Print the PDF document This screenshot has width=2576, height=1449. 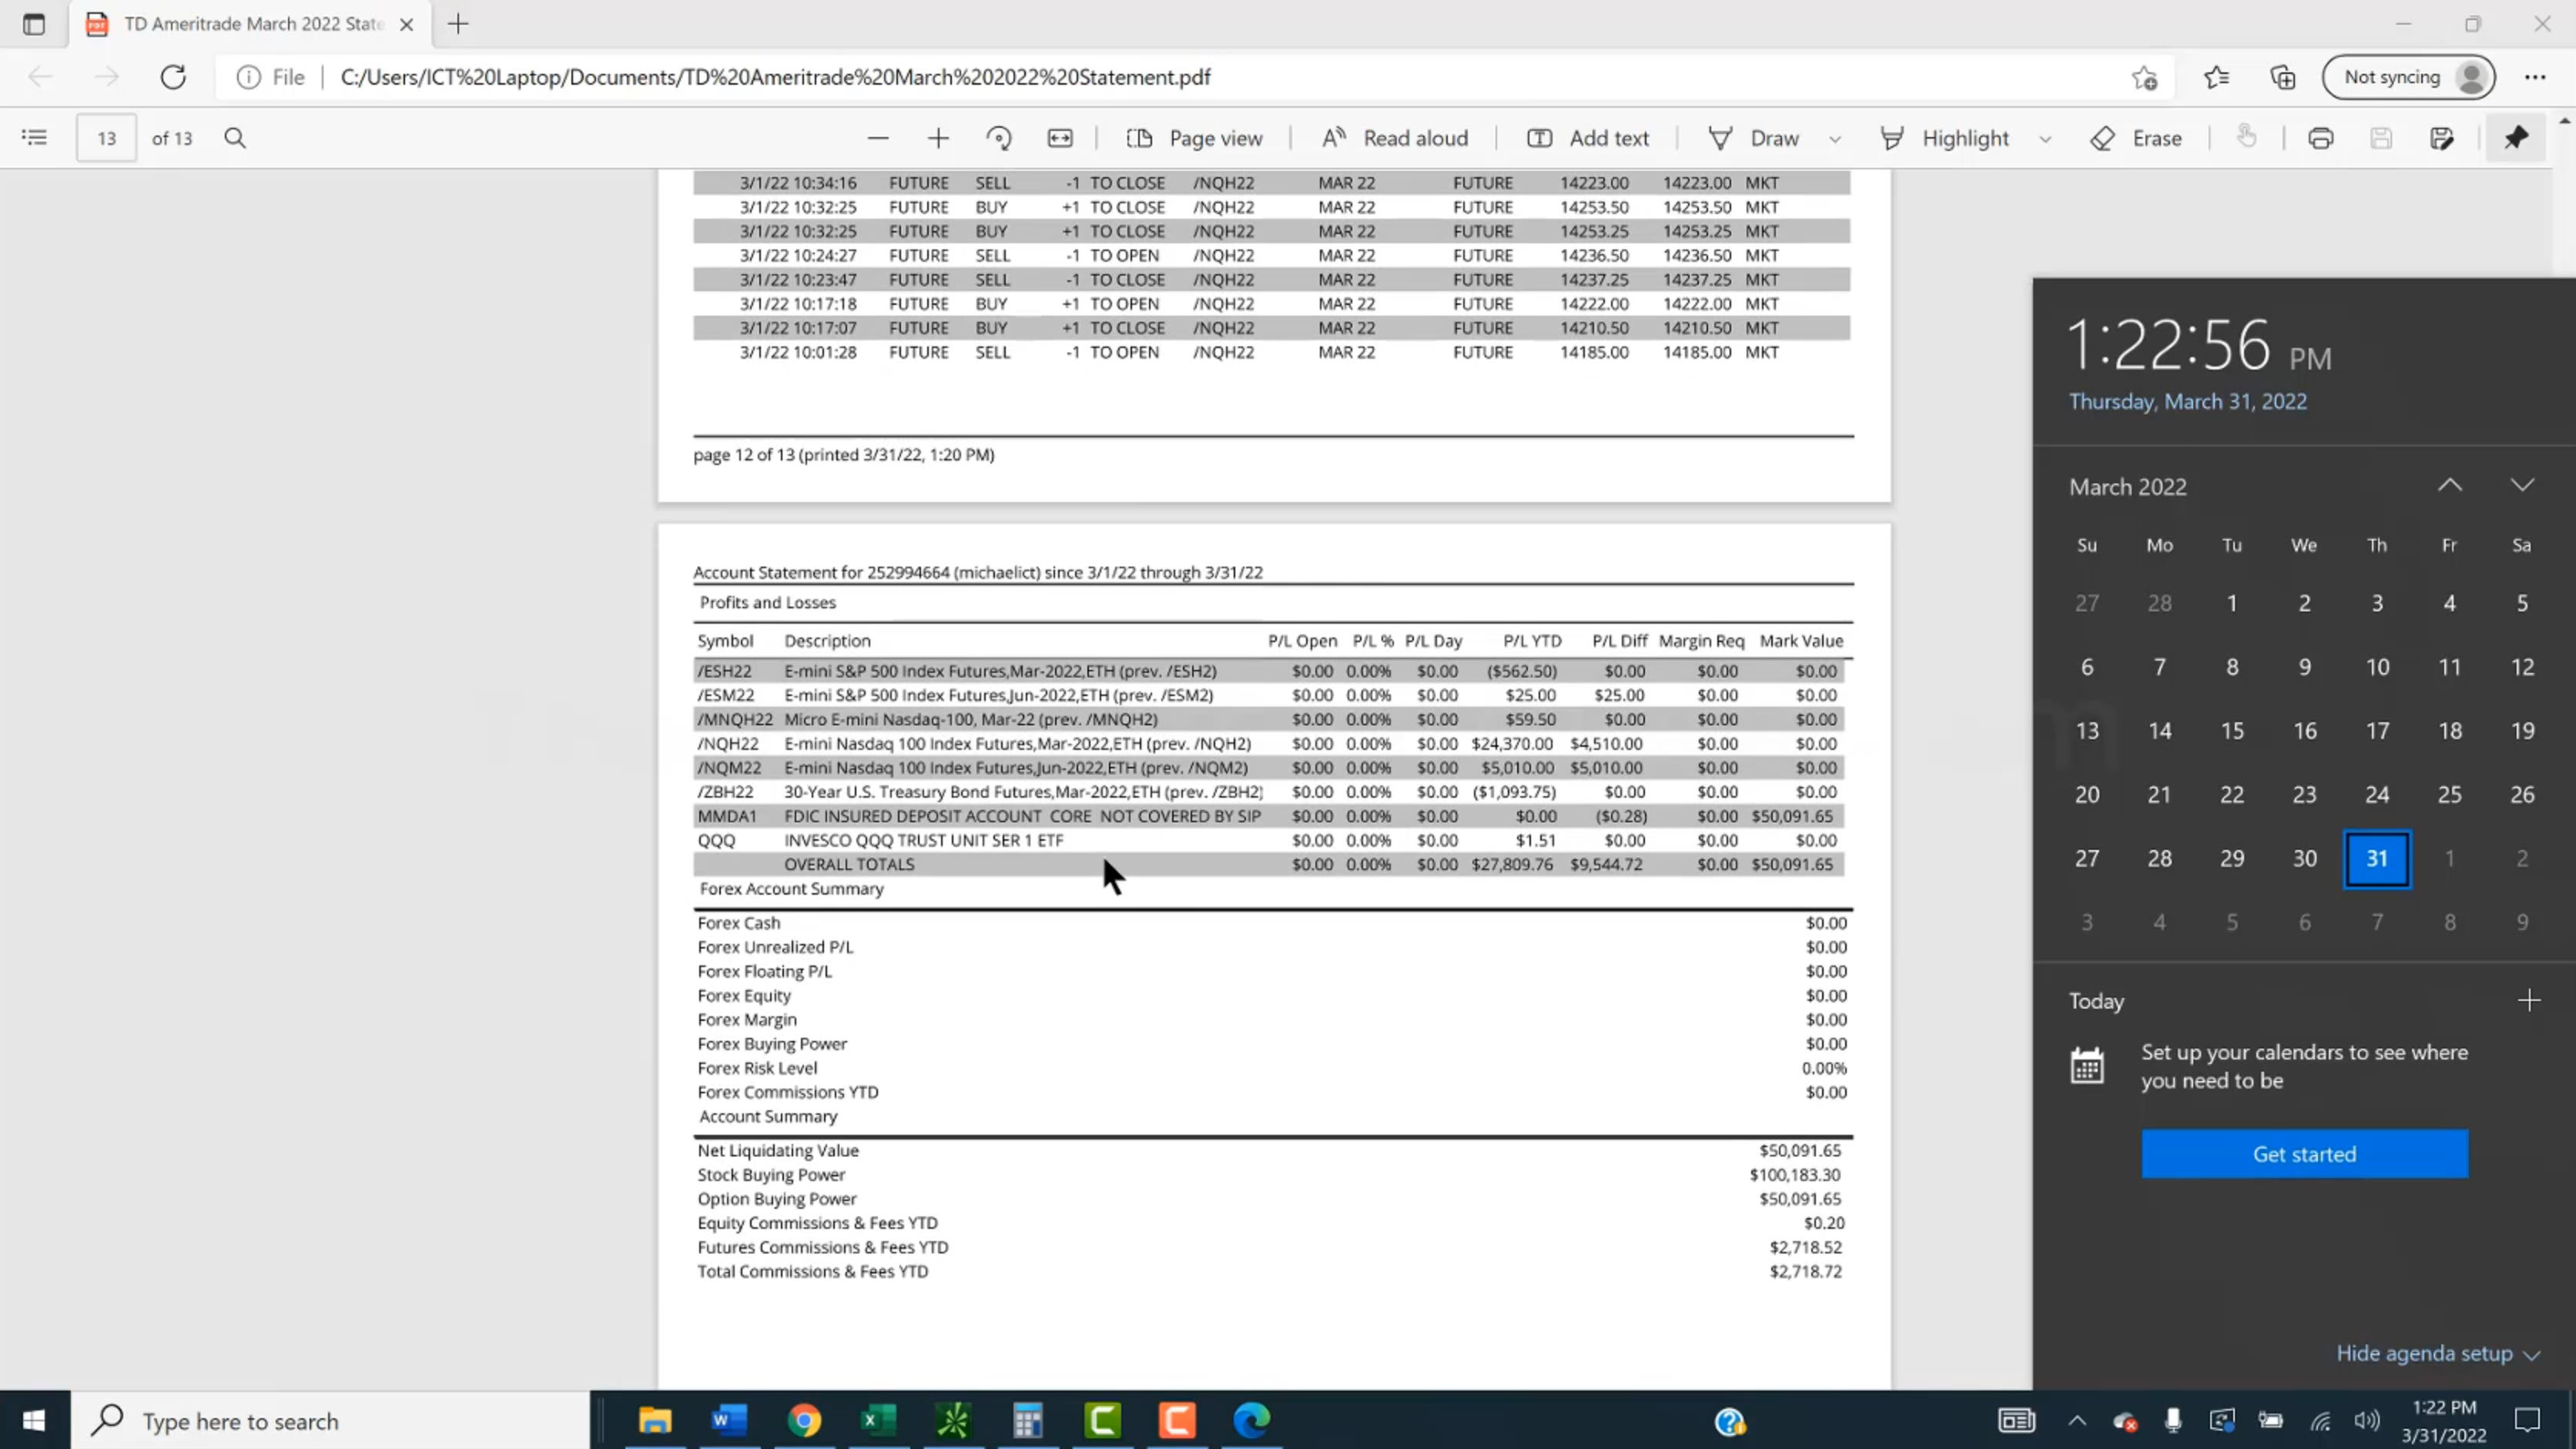click(2321, 138)
